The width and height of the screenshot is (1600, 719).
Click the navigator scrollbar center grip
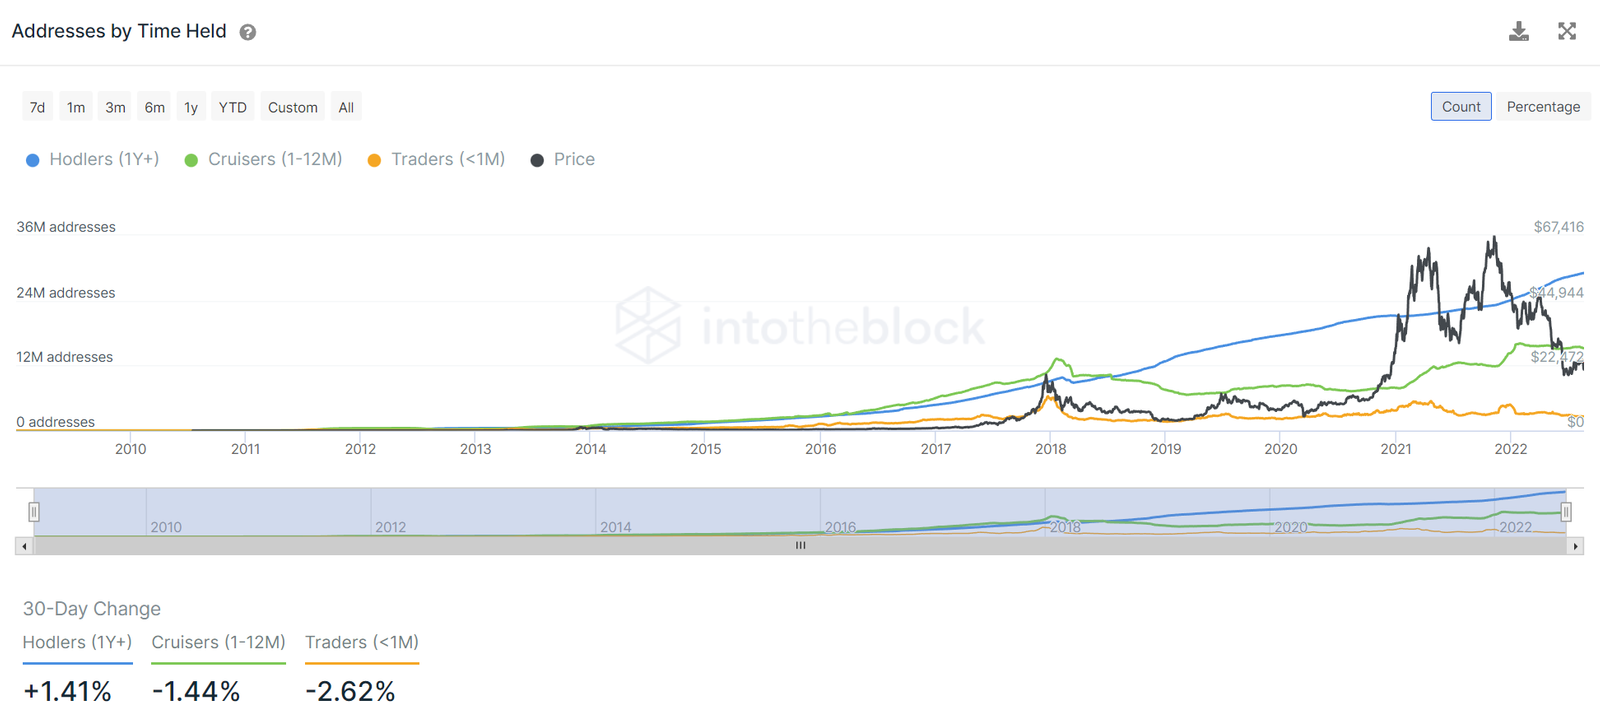click(800, 546)
